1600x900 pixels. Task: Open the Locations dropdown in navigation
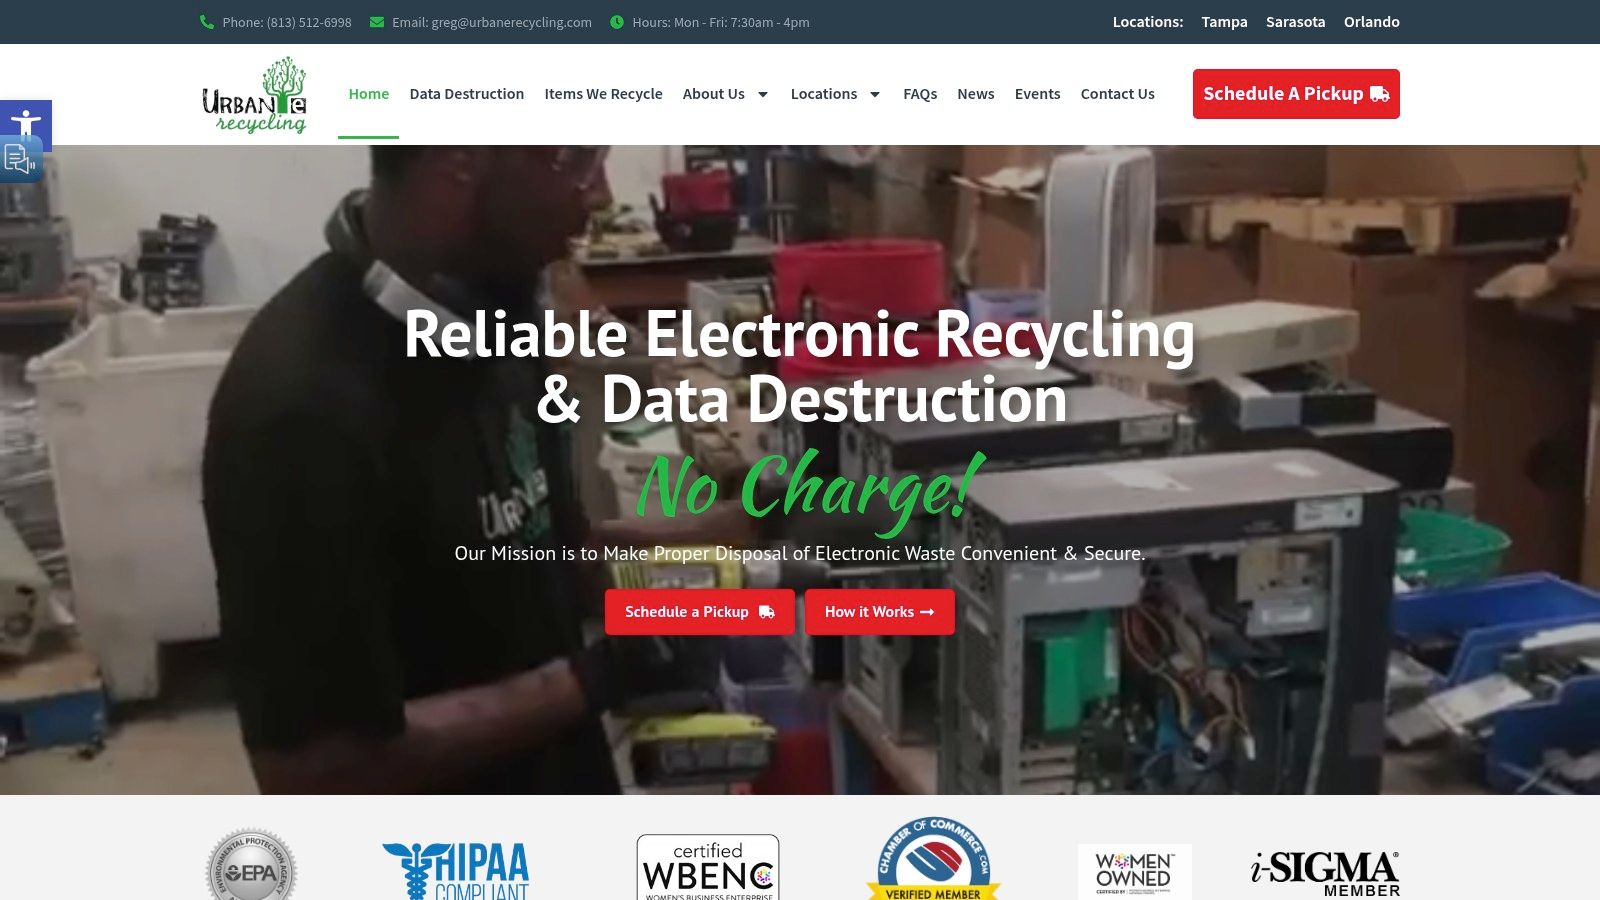tap(826, 94)
